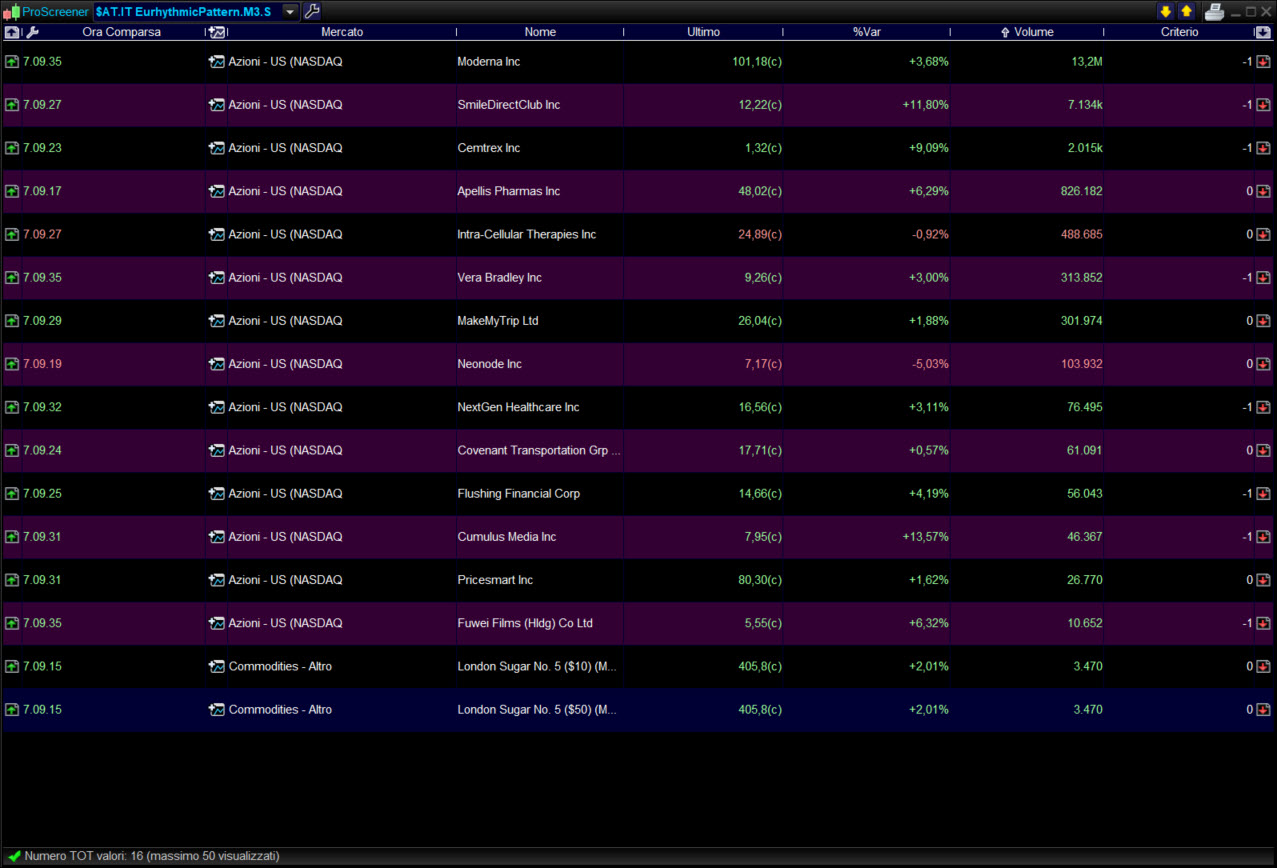Click Pricesmart Inc price 80,30(c)
Screen dimensions: 1277x868
(x=760, y=580)
